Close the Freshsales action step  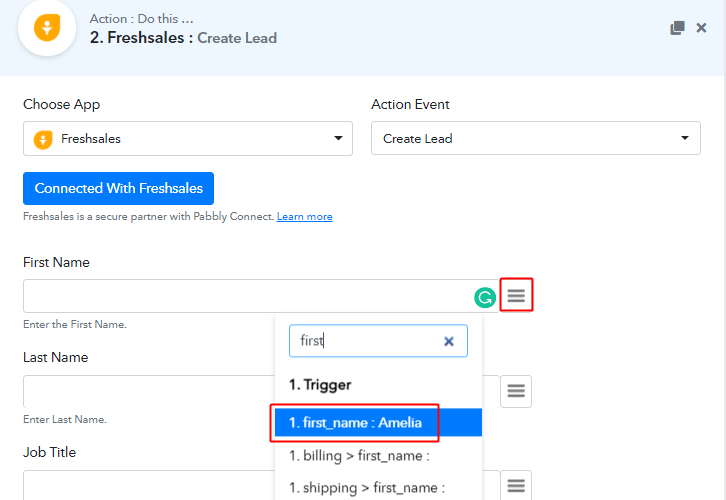point(701,28)
